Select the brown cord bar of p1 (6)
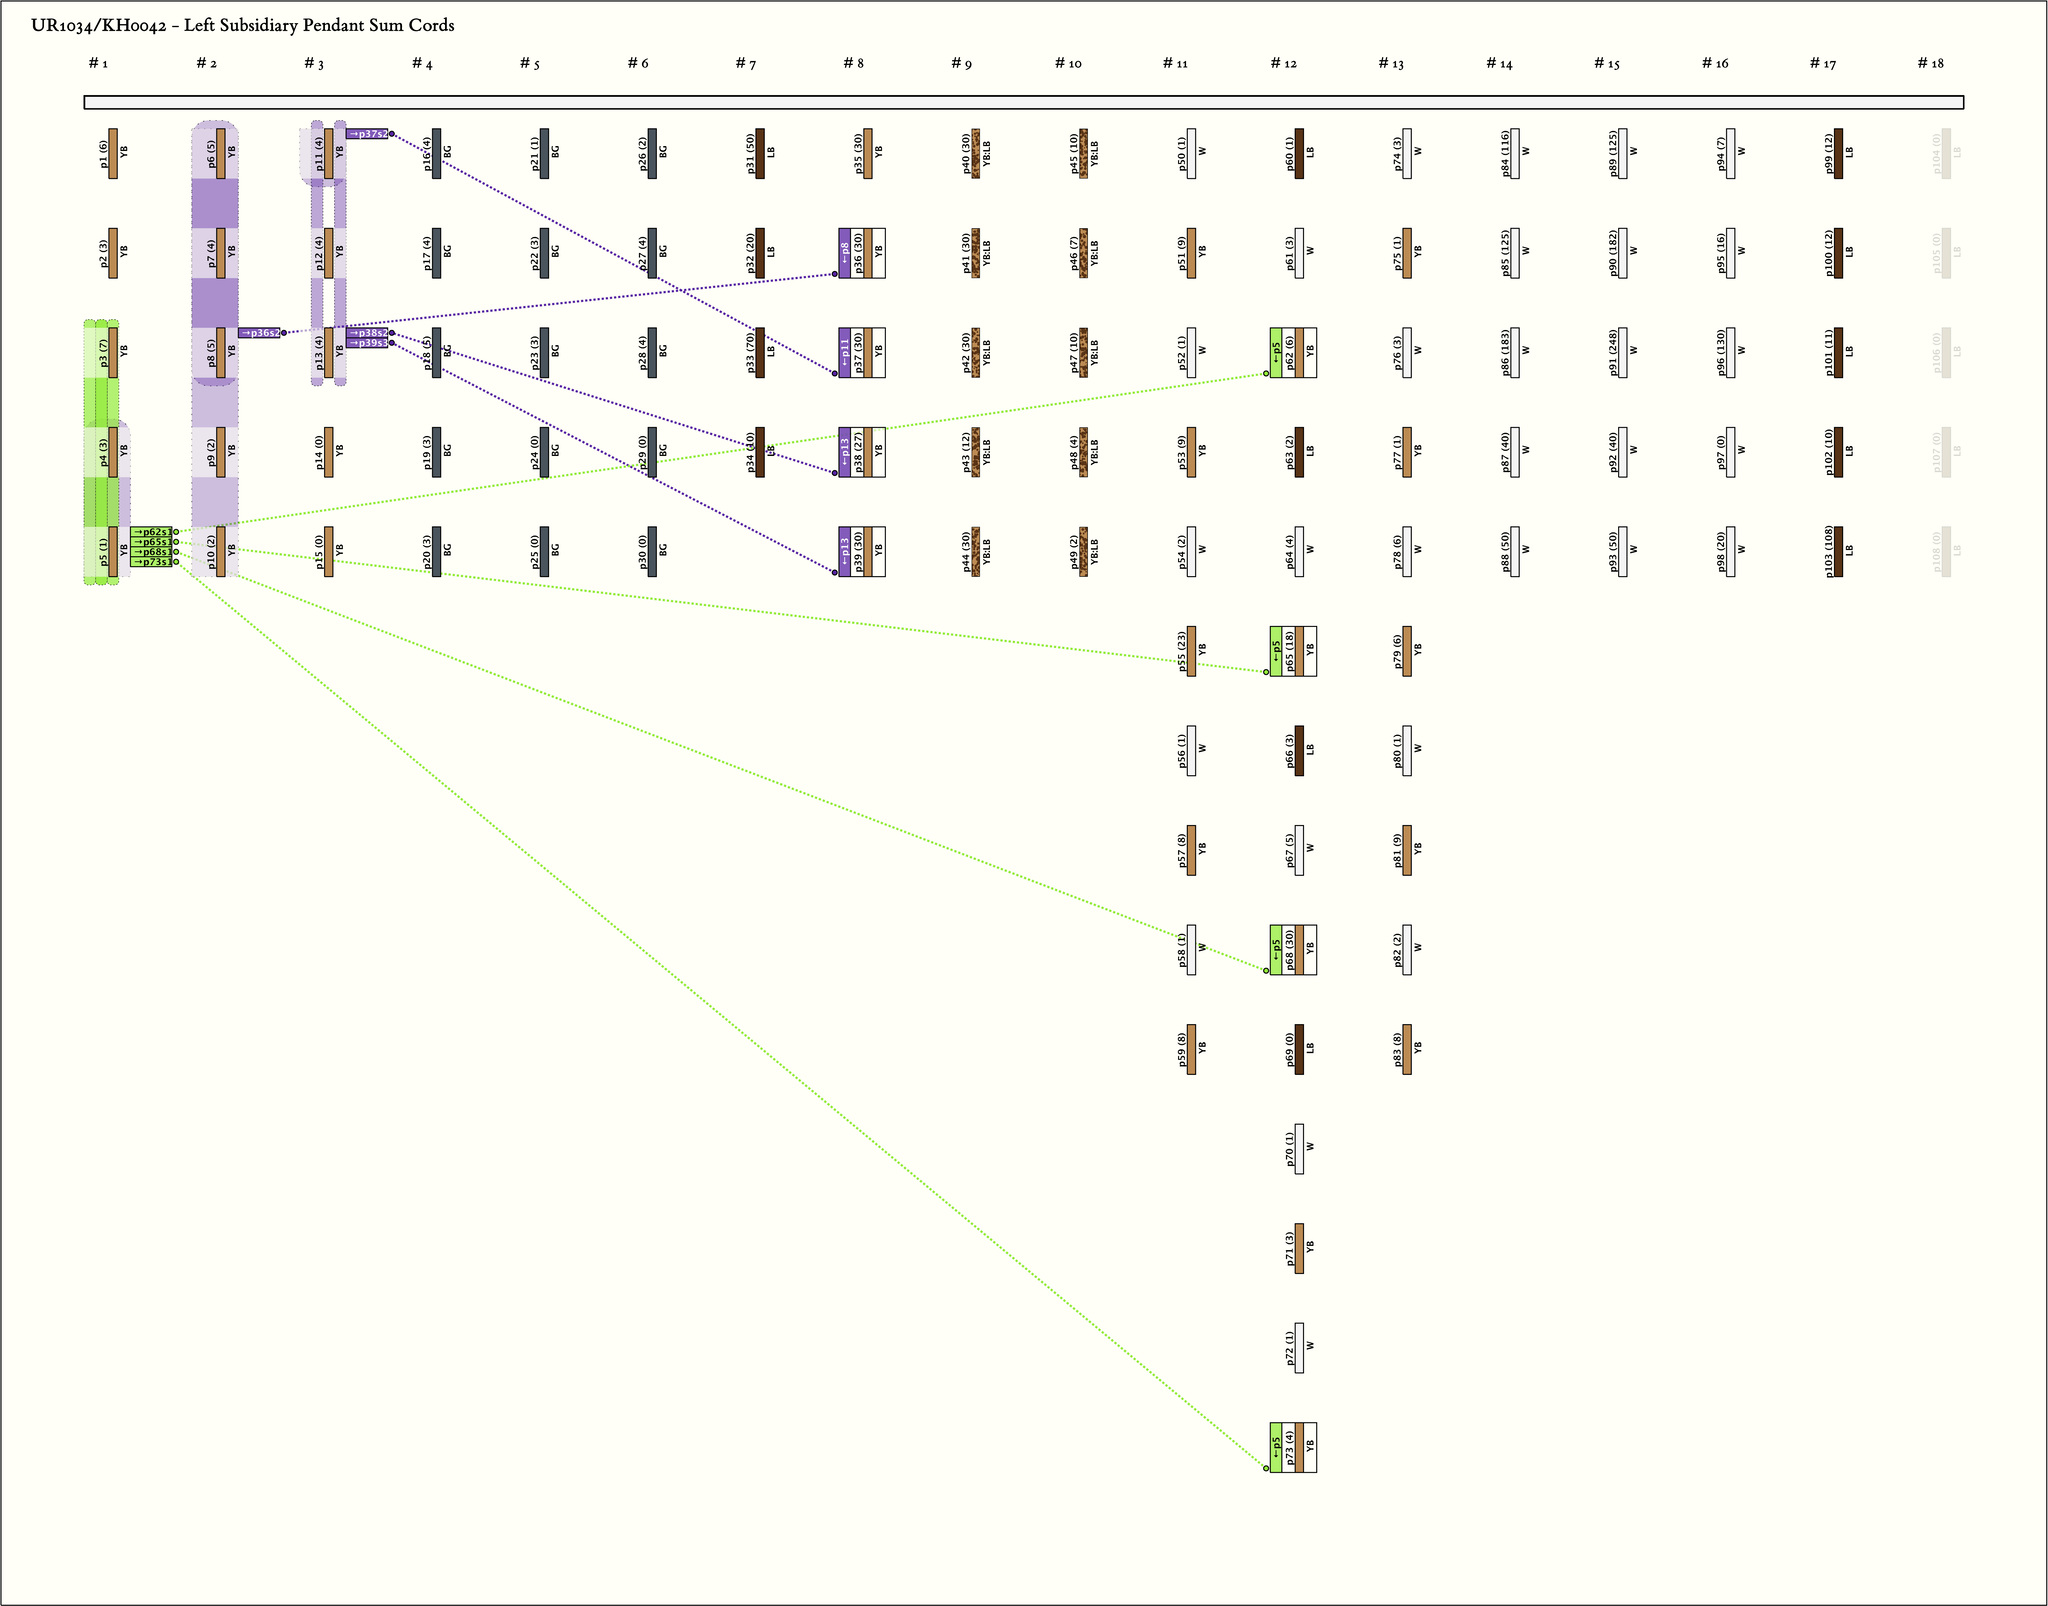Screen dimensions: 2048x1606 (113, 154)
